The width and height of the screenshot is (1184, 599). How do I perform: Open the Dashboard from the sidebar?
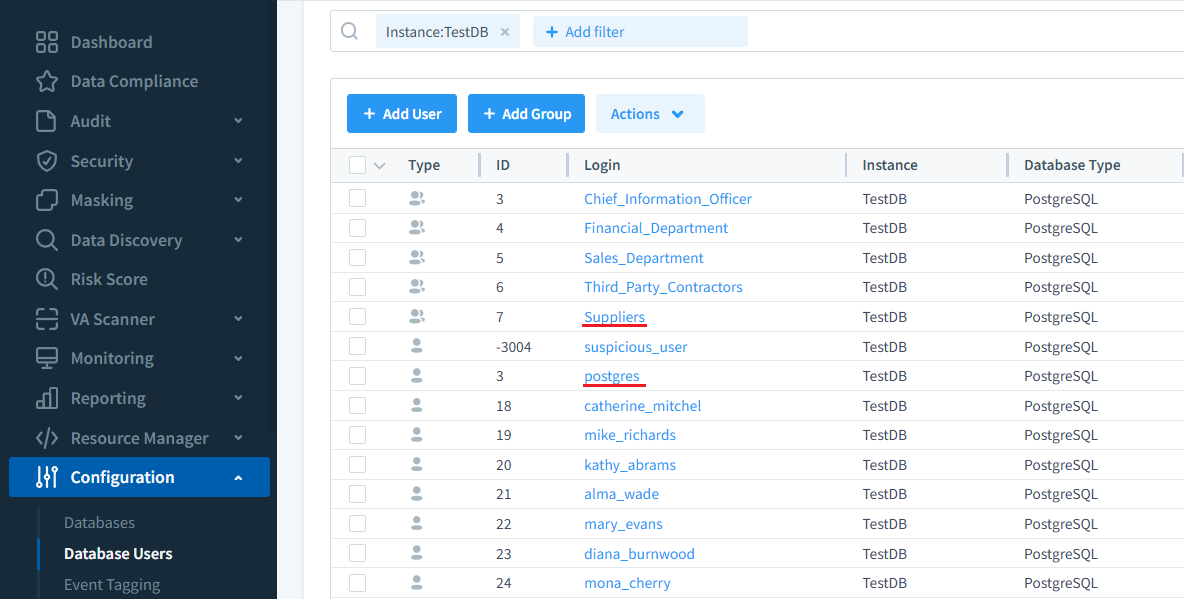[44, 42]
